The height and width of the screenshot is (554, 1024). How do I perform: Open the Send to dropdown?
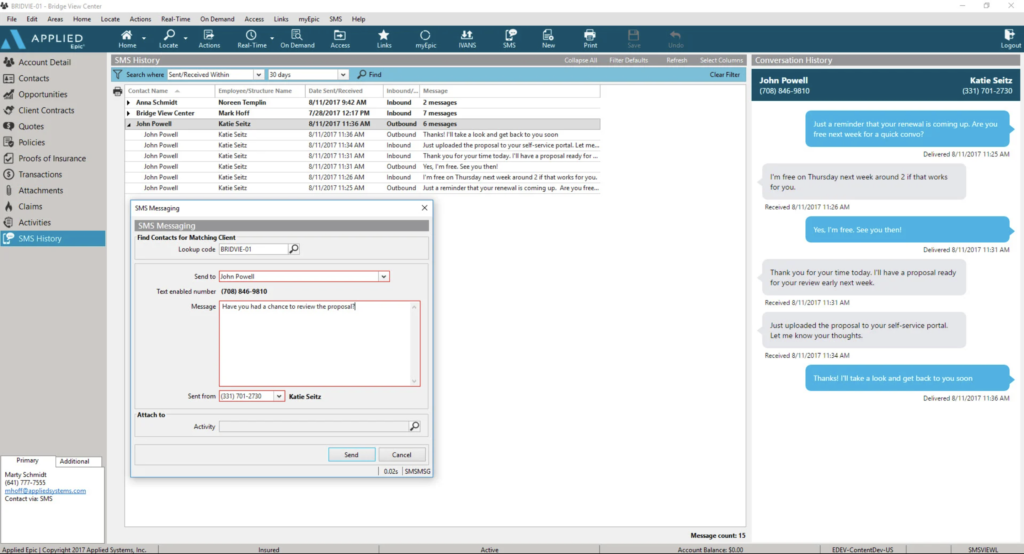pyautogui.click(x=383, y=276)
